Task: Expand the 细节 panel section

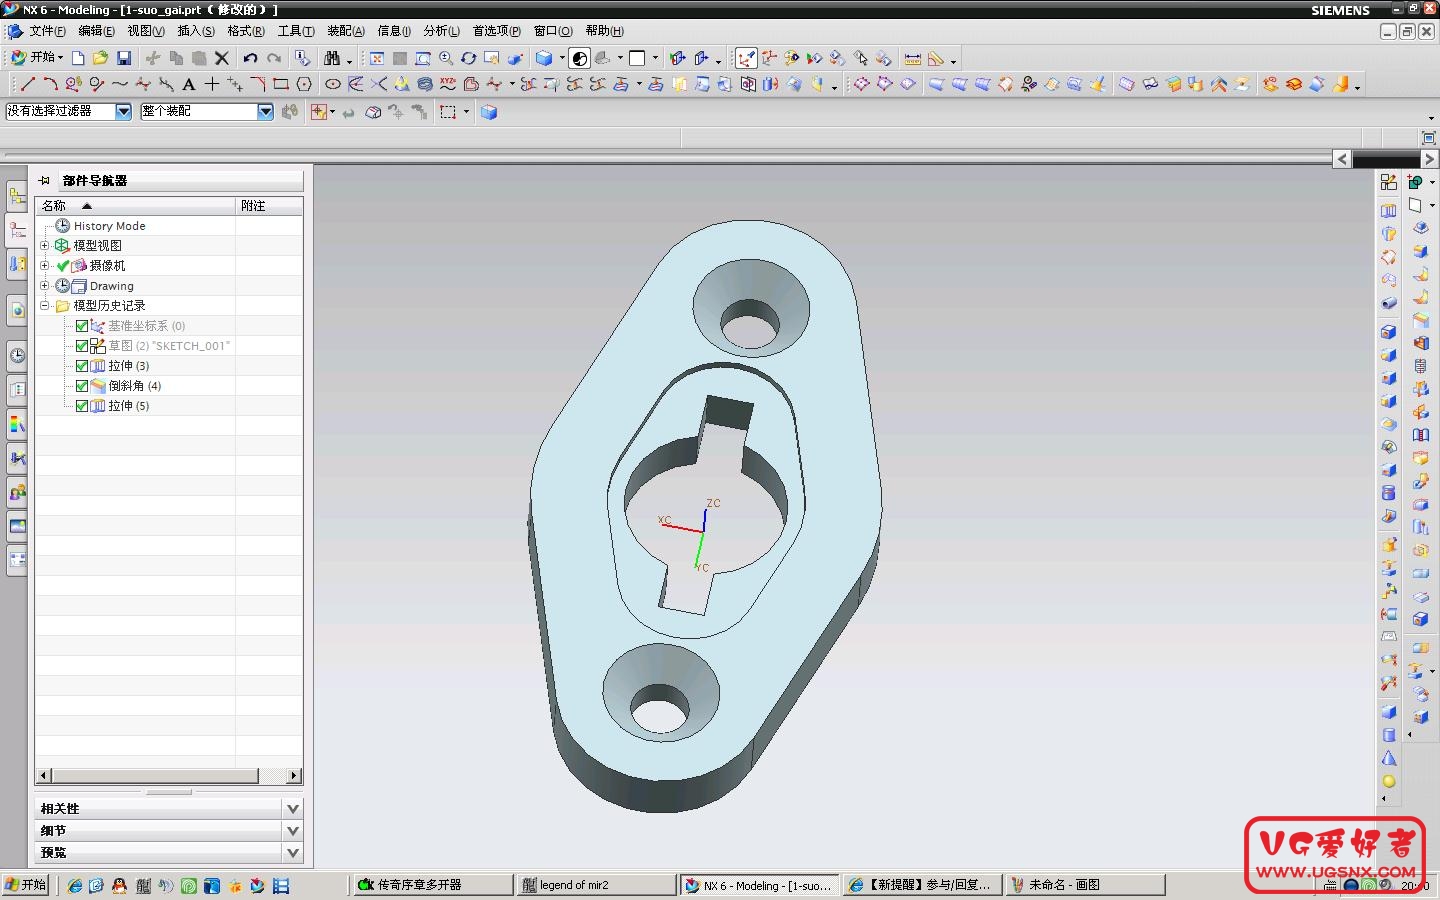Action: pyautogui.click(x=293, y=830)
